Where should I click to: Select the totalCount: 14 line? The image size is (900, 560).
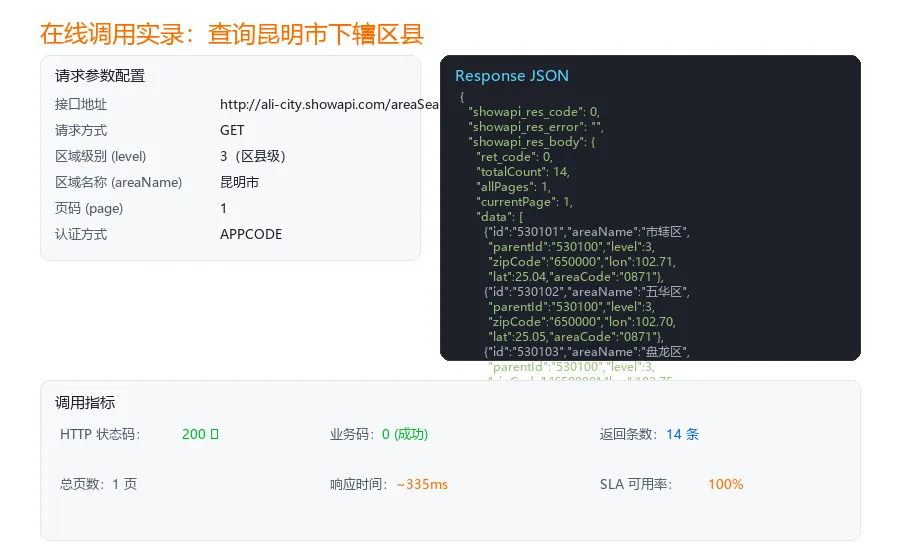[523, 172]
